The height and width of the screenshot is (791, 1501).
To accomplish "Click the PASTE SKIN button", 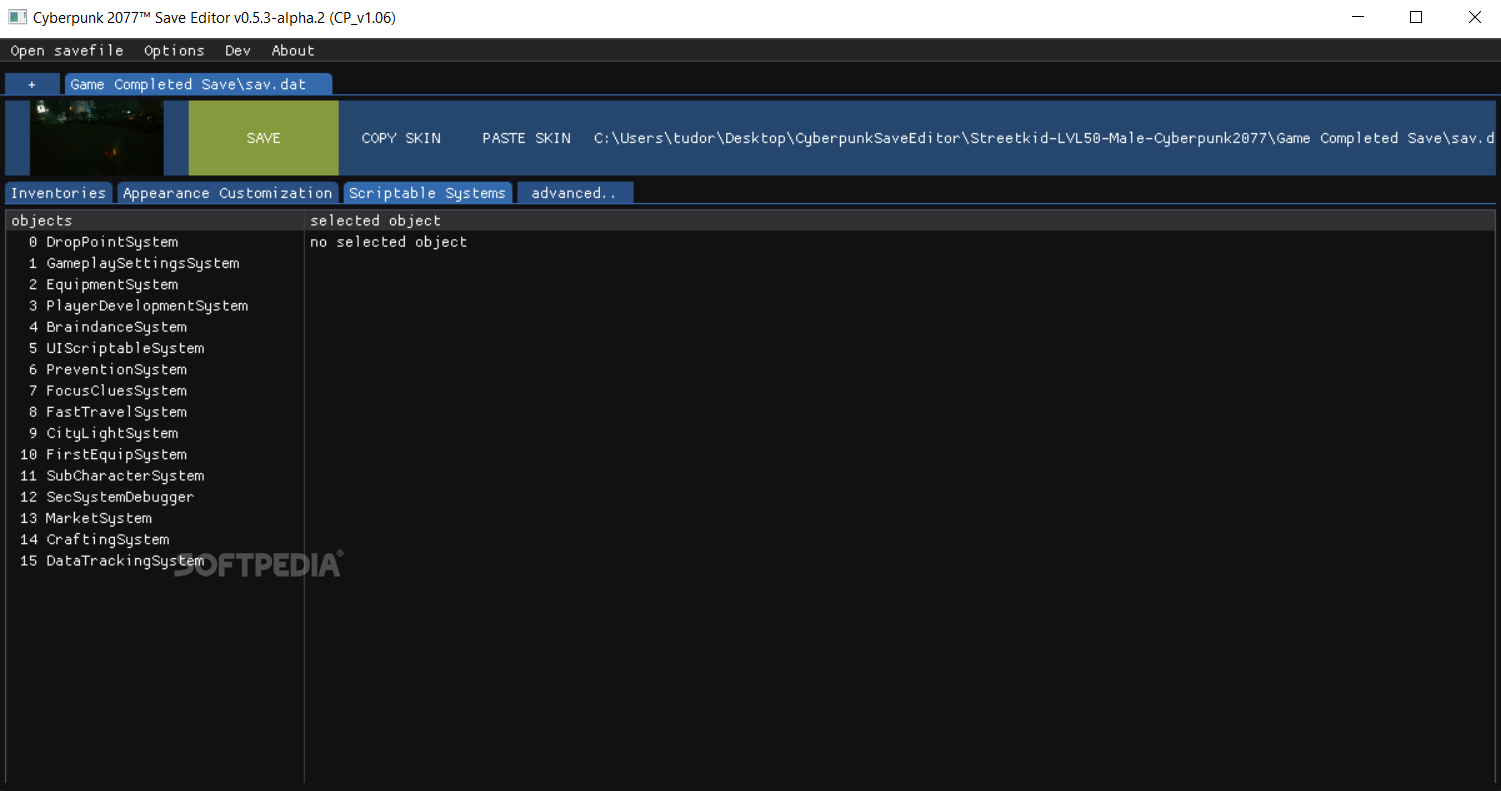I will click(527, 138).
